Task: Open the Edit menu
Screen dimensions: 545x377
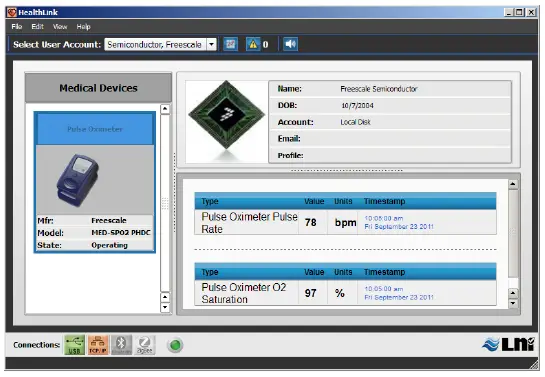Action: coord(38,26)
